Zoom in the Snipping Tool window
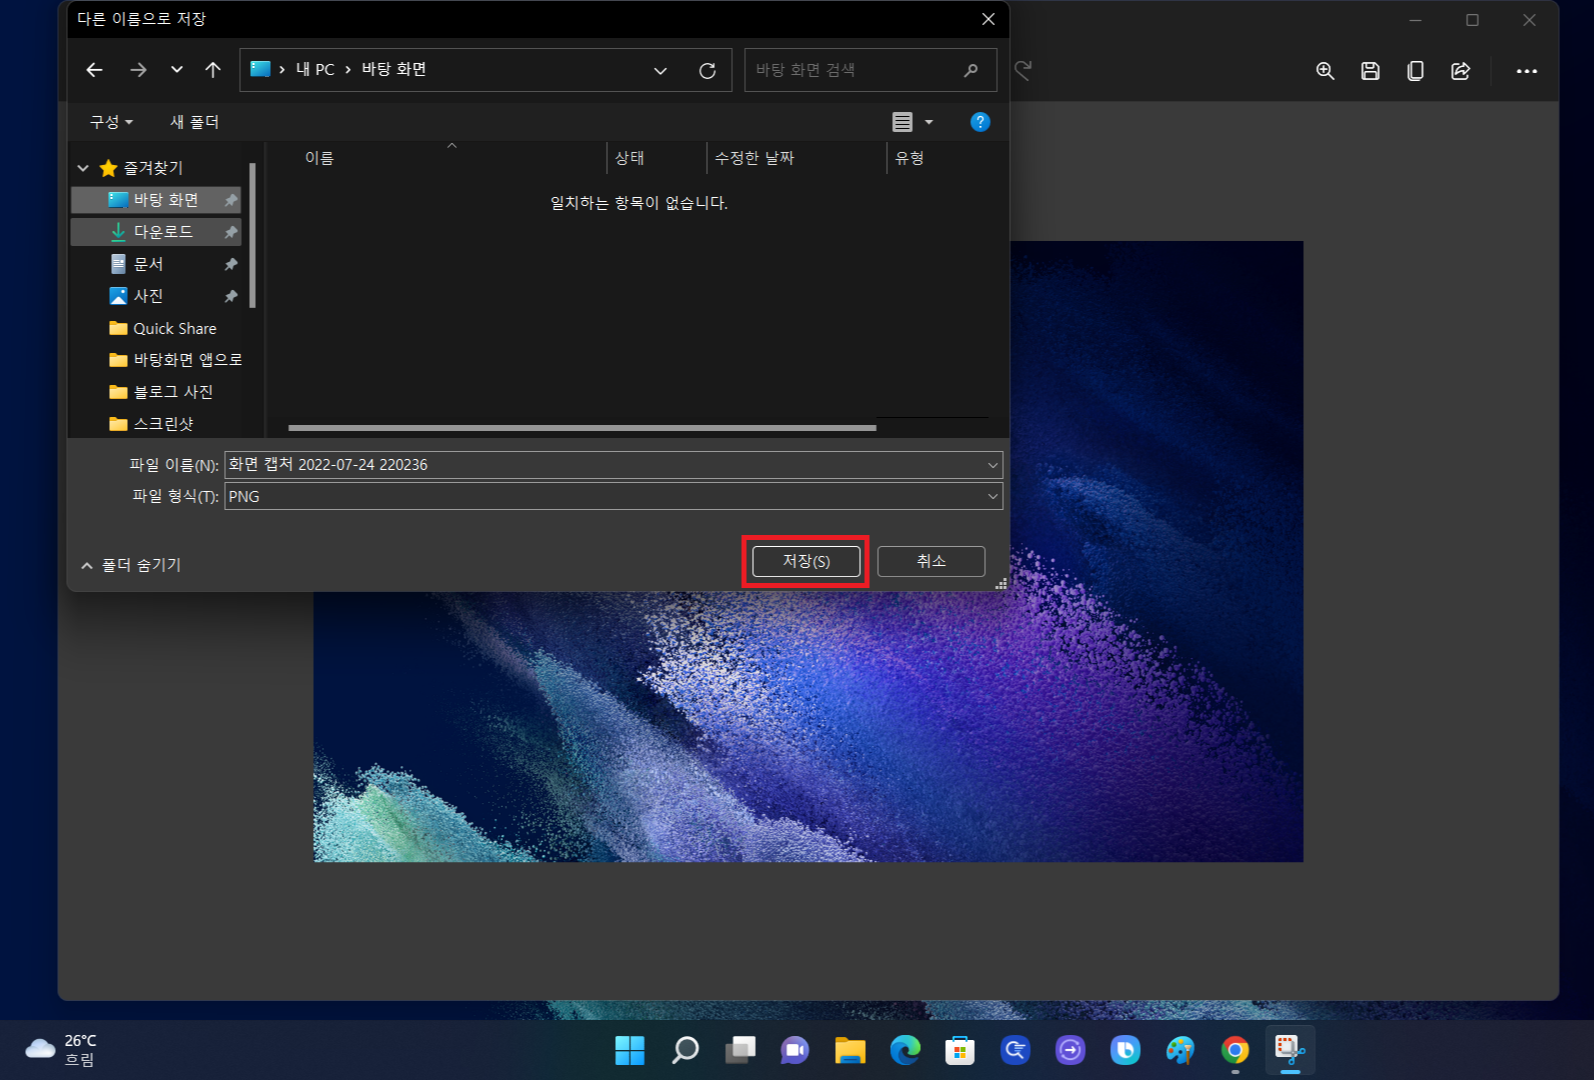1594x1080 pixels. click(x=1325, y=71)
